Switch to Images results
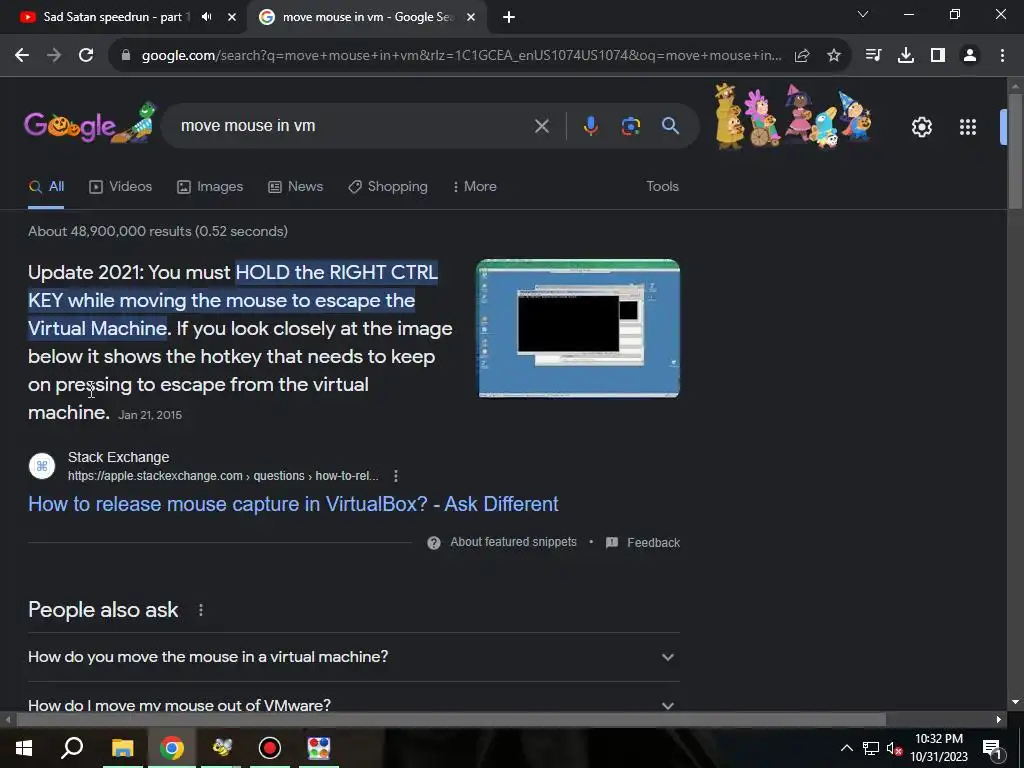The width and height of the screenshot is (1024, 768). [x=210, y=187]
